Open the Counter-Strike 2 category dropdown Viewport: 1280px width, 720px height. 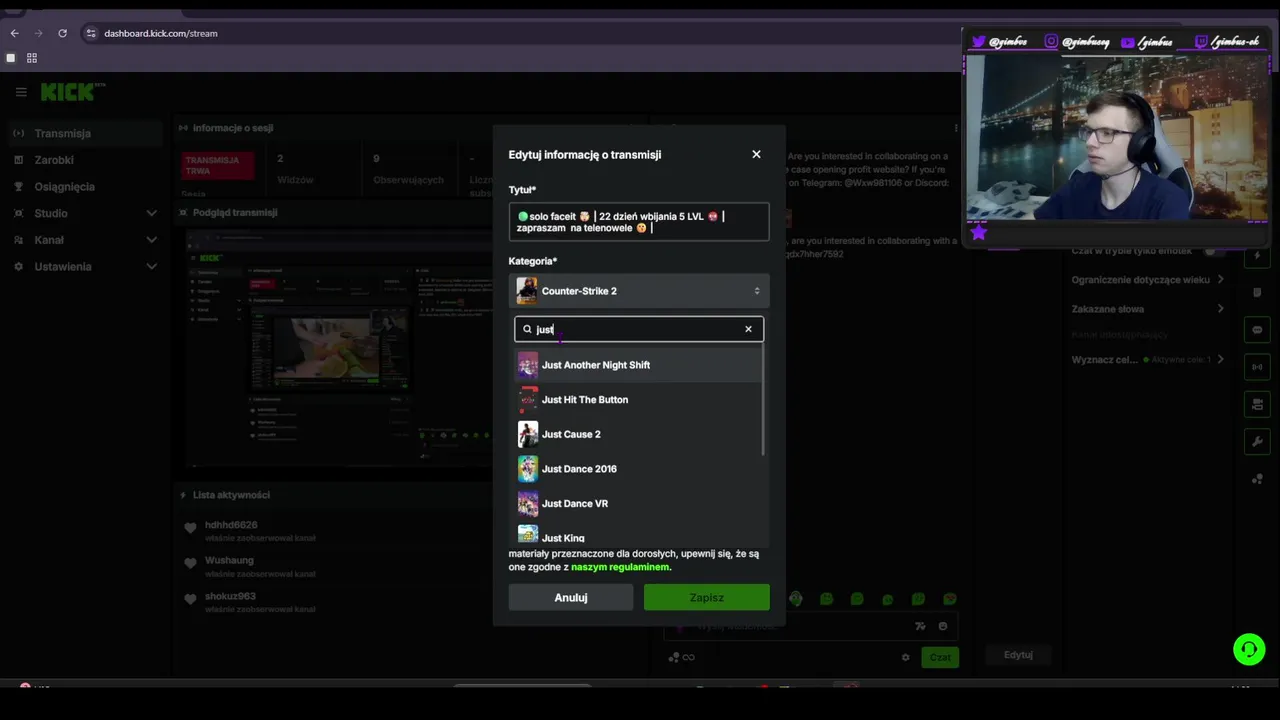(x=639, y=291)
